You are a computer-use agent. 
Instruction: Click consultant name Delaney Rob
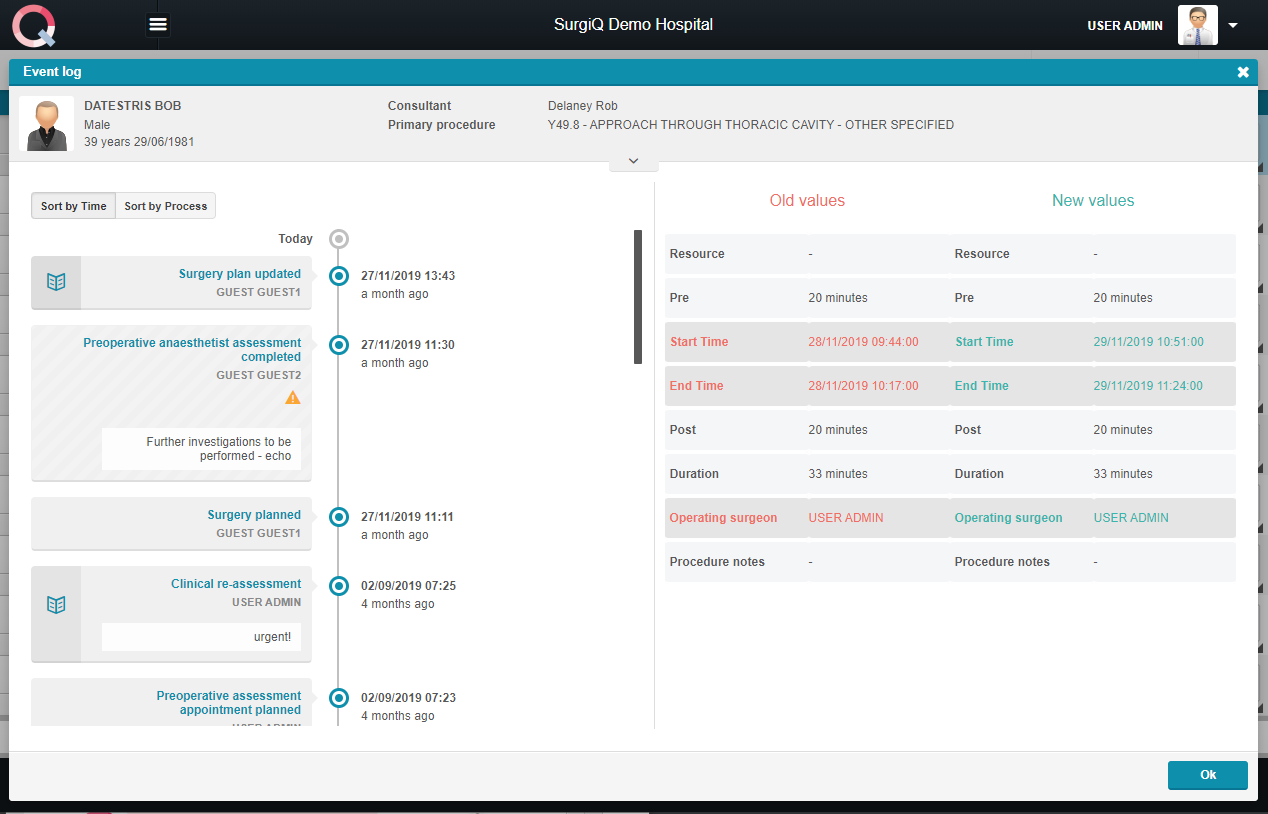click(583, 106)
